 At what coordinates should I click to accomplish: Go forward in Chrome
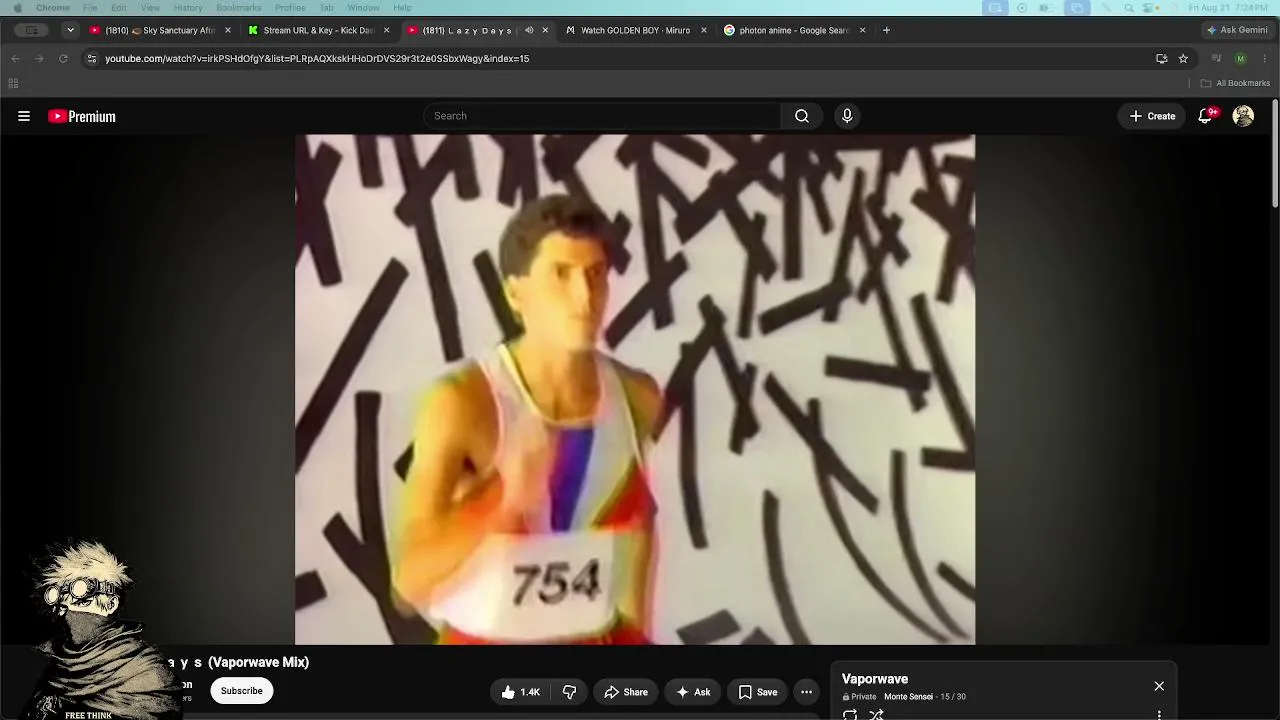[39, 59]
